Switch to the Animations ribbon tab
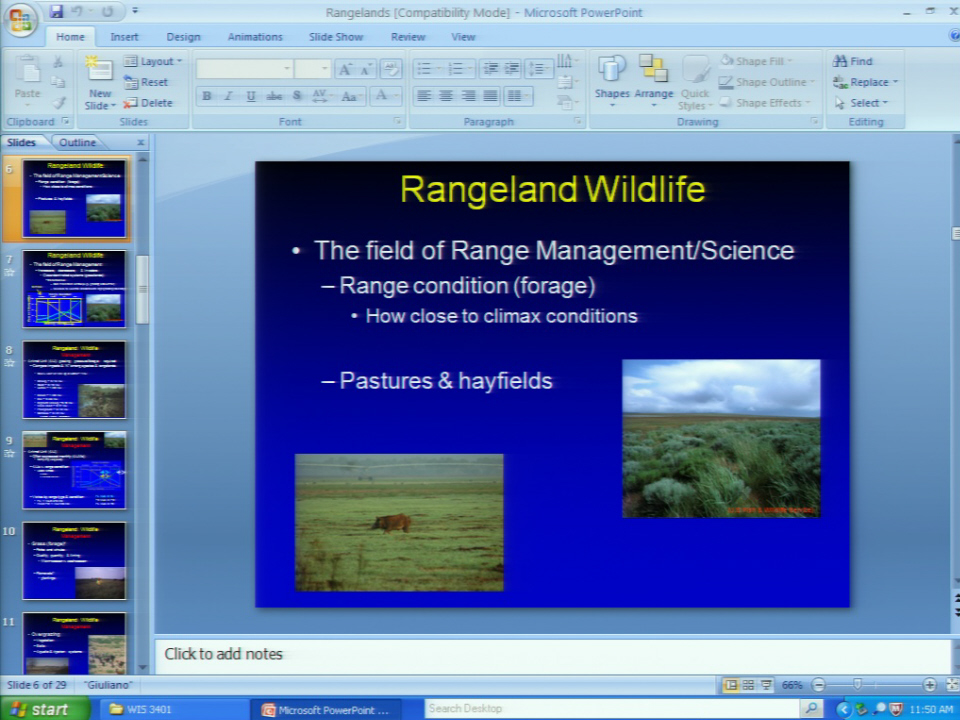The height and width of the screenshot is (720, 960). click(255, 37)
